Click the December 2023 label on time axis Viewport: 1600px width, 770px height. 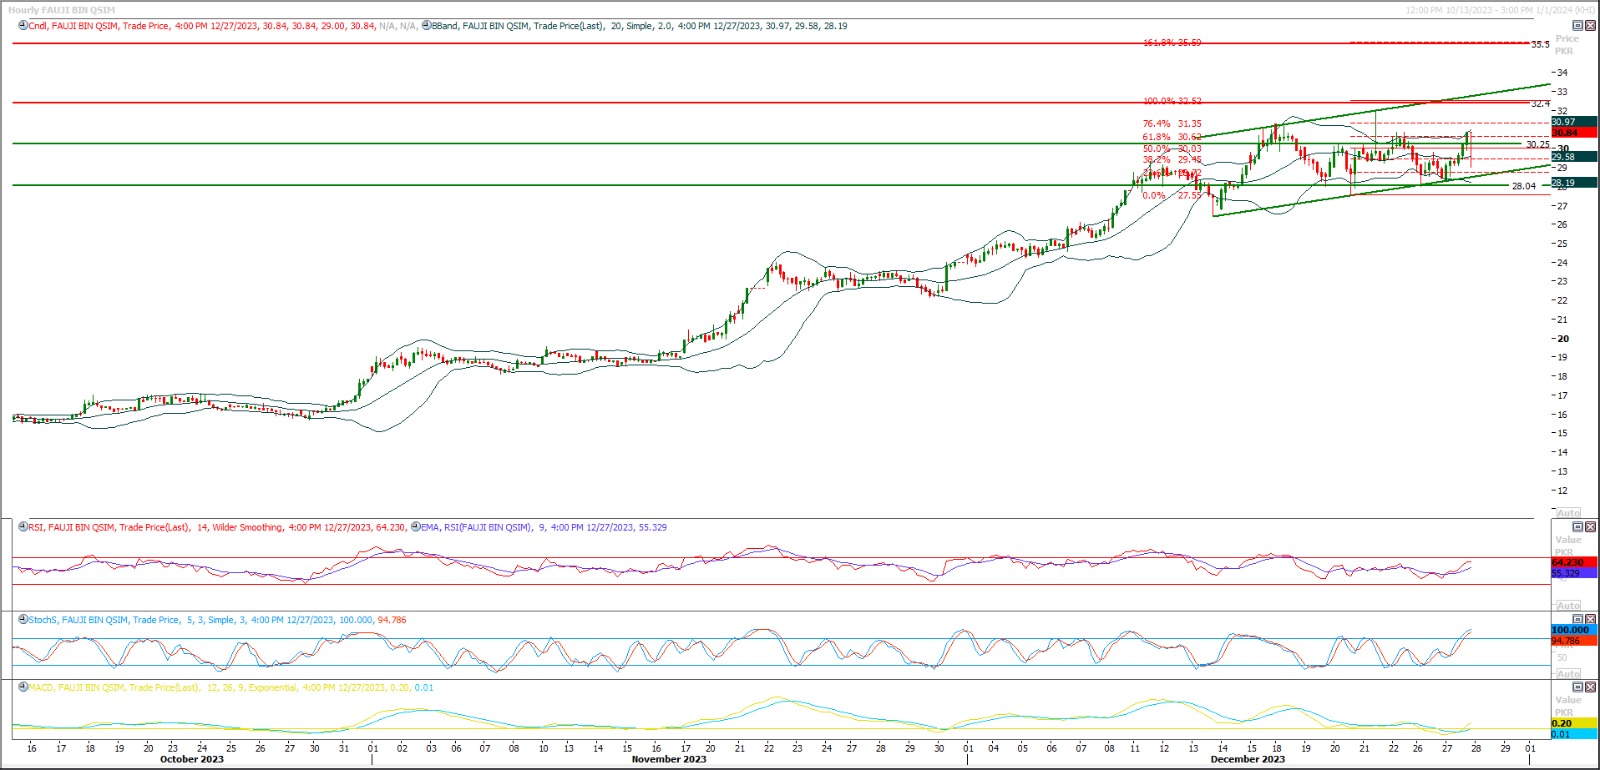[x=1247, y=759]
